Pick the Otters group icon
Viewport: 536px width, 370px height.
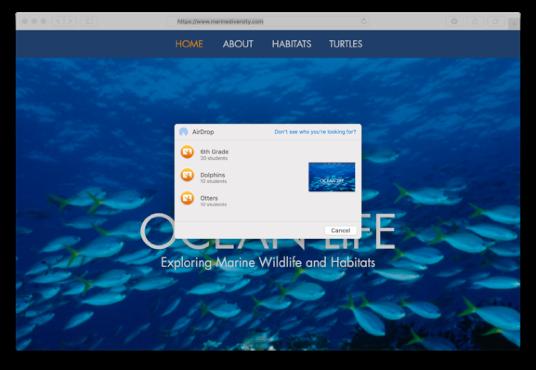pos(187,198)
